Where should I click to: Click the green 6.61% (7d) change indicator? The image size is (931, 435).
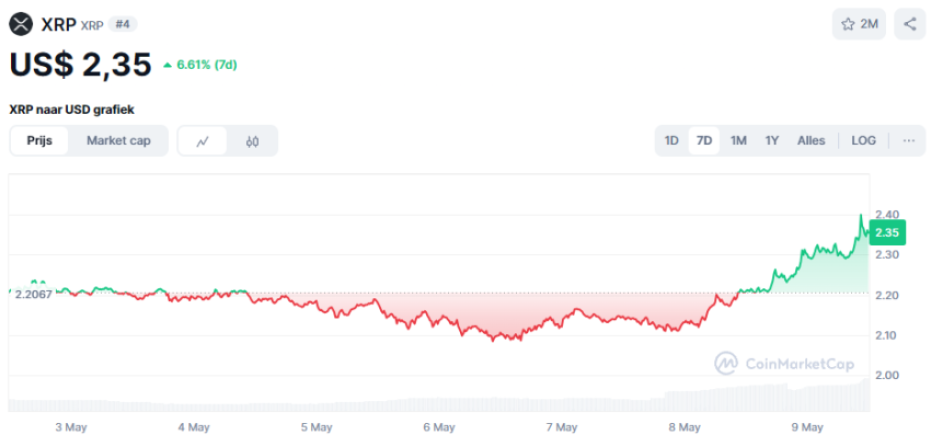(x=199, y=65)
